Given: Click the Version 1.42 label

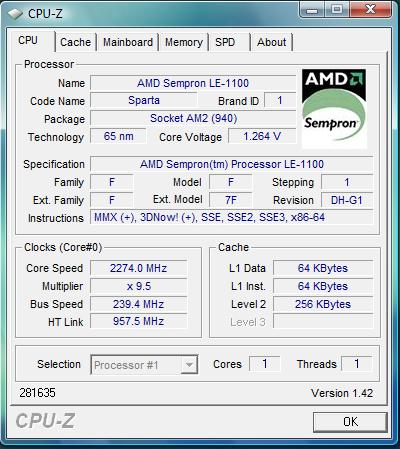Looking at the screenshot, I should tap(342, 393).
